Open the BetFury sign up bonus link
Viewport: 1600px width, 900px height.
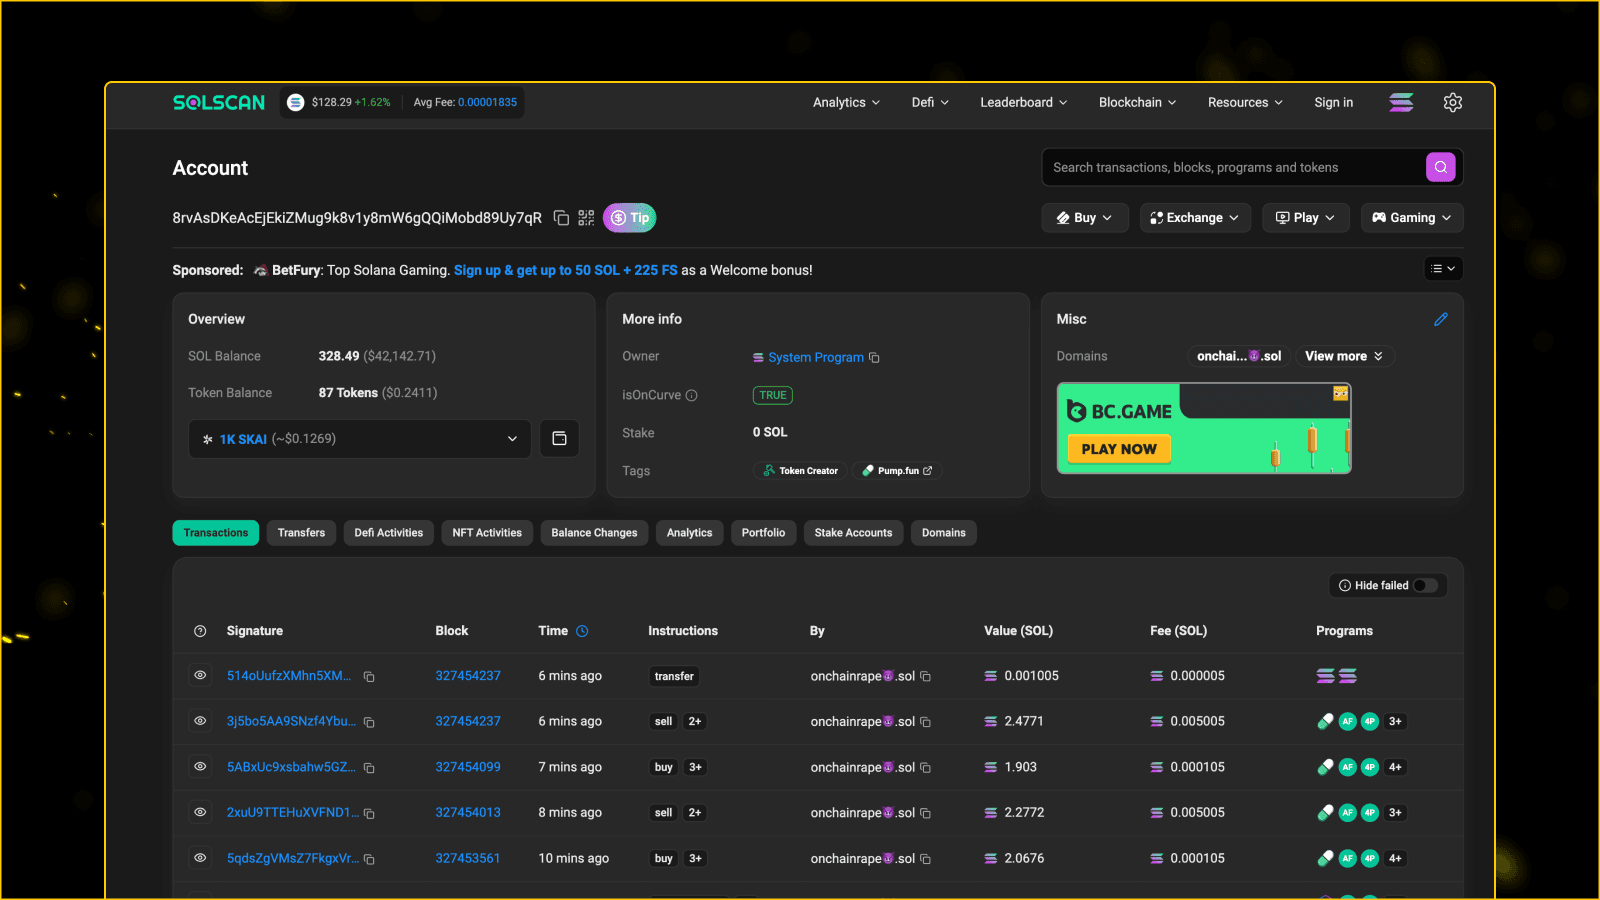coord(566,270)
